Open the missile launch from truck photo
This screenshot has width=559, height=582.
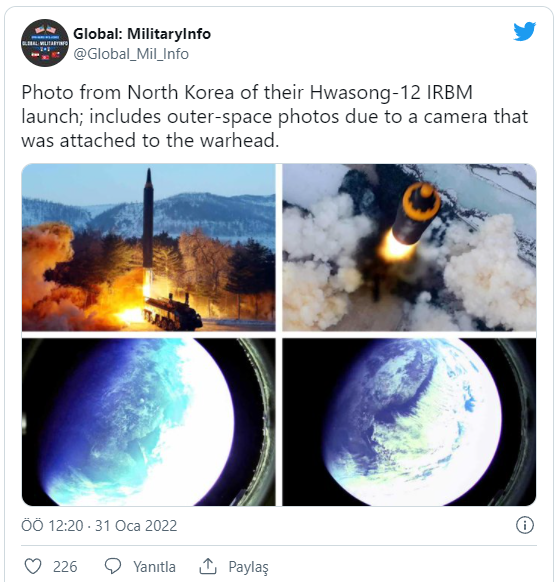point(148,247)
